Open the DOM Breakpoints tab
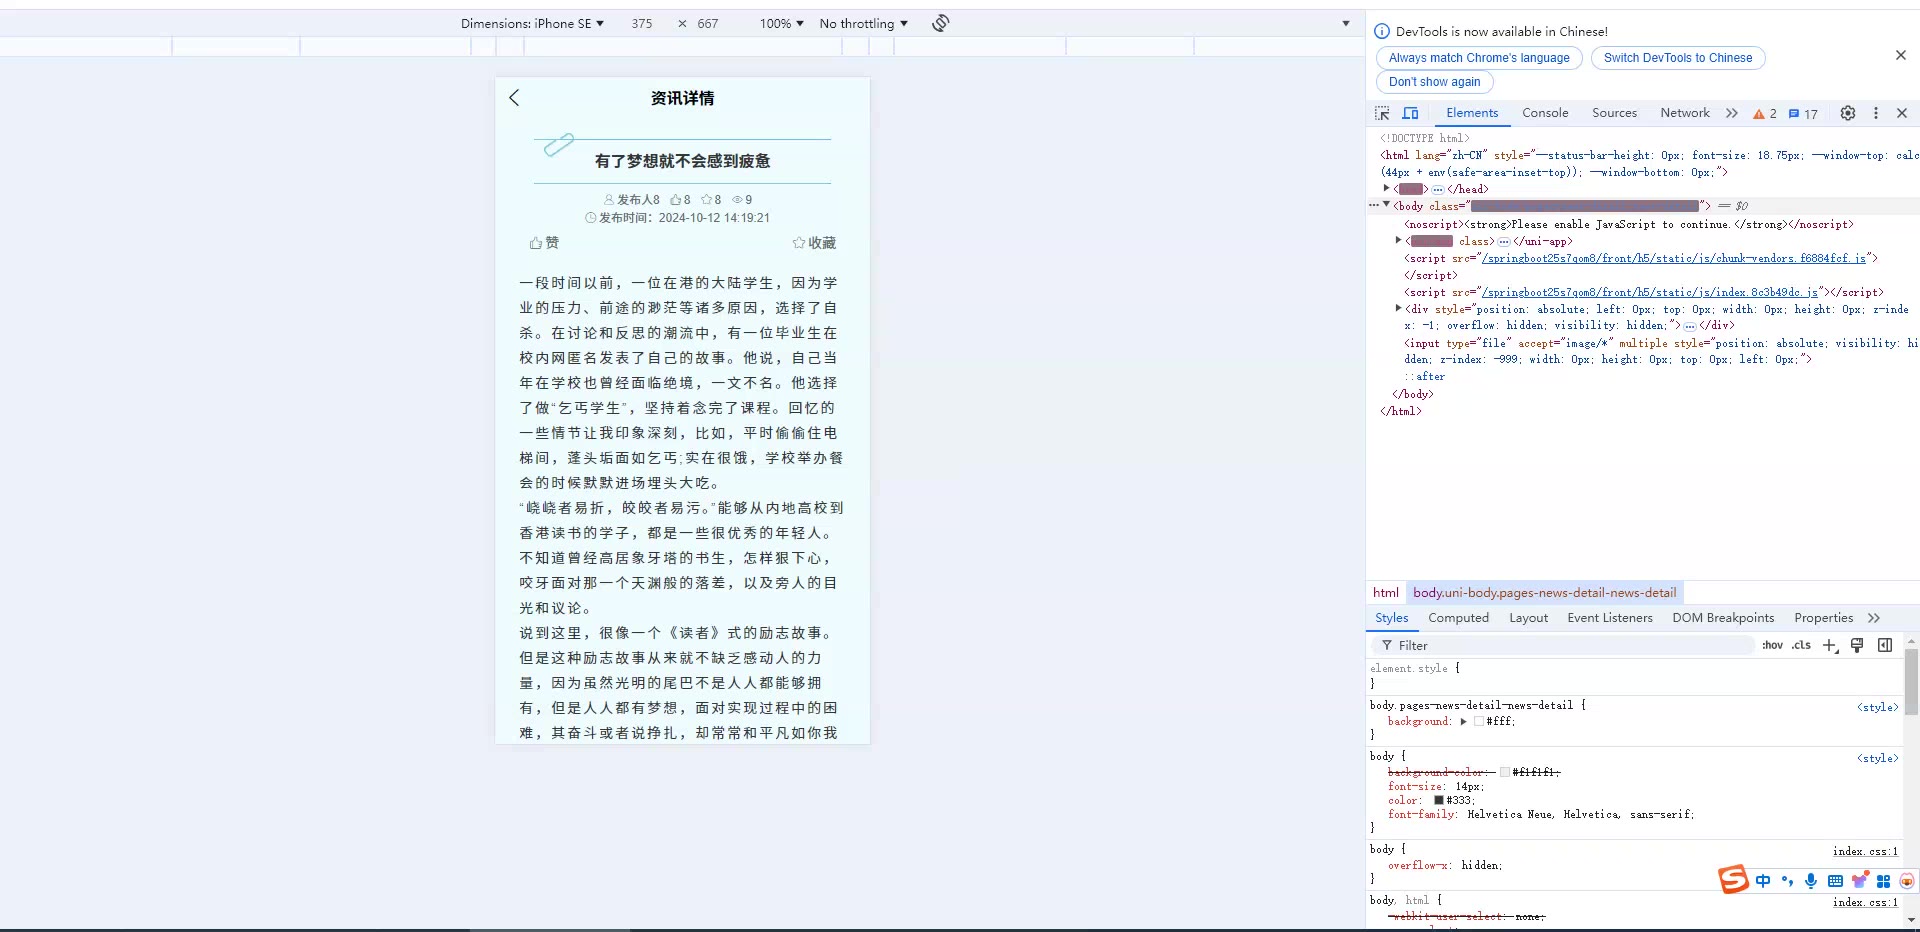This screenshot has width=1920, height=932. coord(1723,618)
